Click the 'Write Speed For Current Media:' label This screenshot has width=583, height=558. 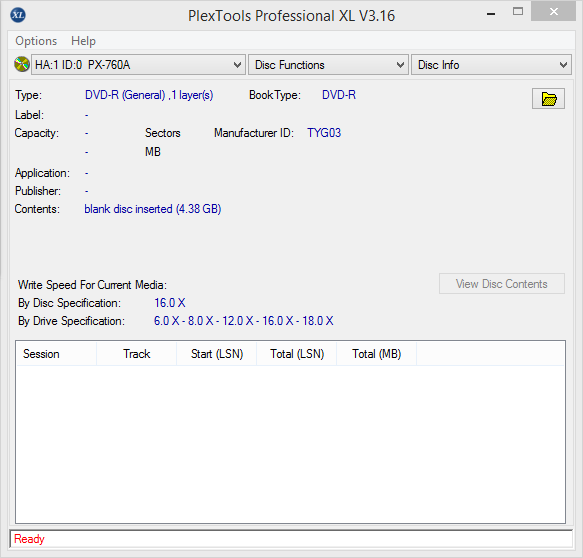point(92,285)
